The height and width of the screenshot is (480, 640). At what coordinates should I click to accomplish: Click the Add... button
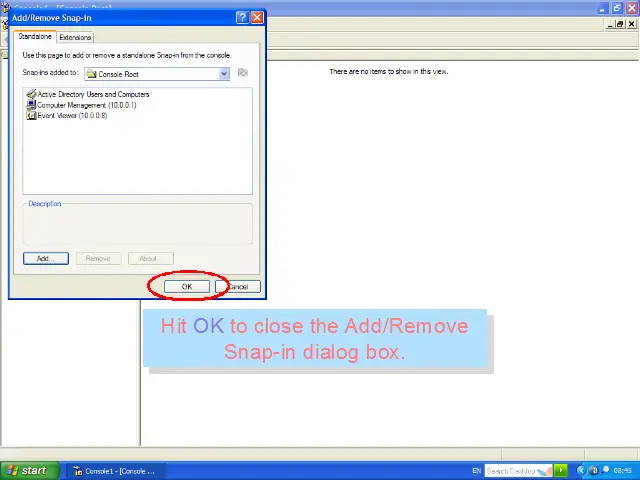pyautogui.click(x=45, y=258)
